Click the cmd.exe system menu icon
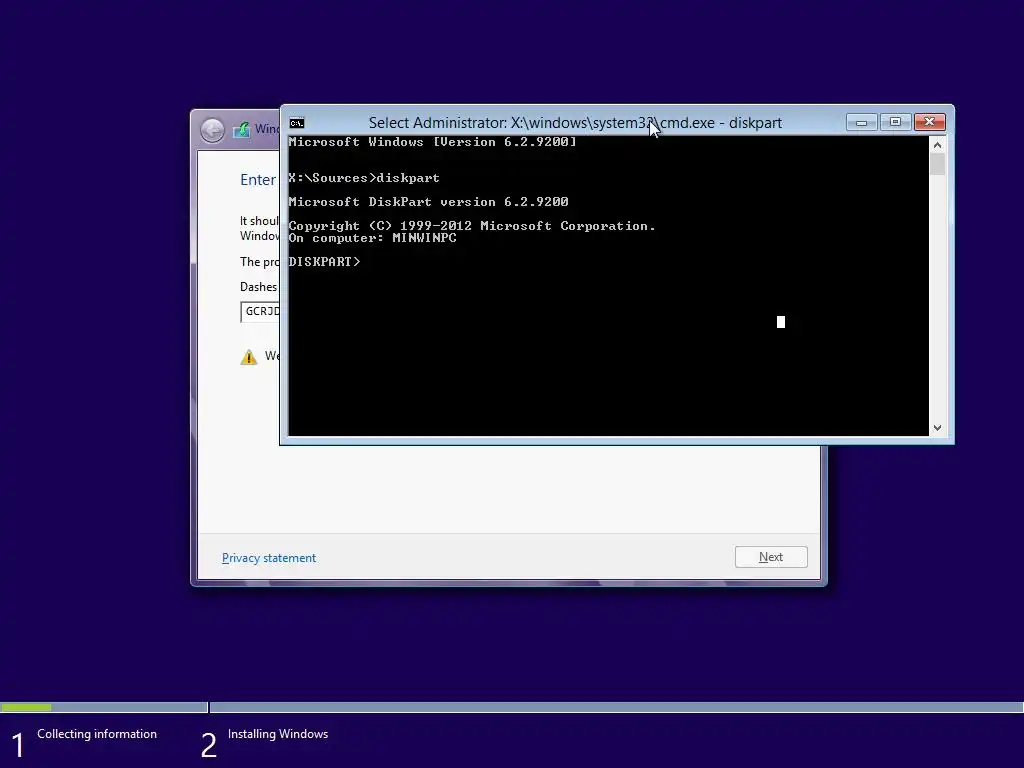The width and height of the screenshot is (1024, 768). pyautogui.click(x=296, y=123)
